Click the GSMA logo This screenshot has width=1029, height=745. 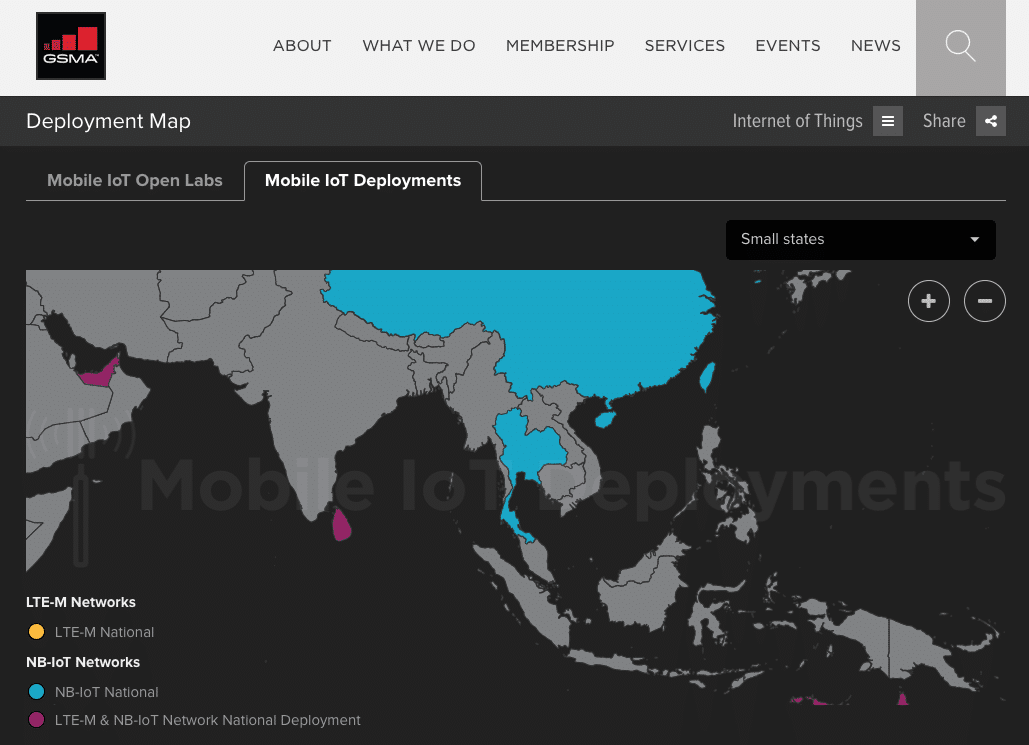point(71,46)
